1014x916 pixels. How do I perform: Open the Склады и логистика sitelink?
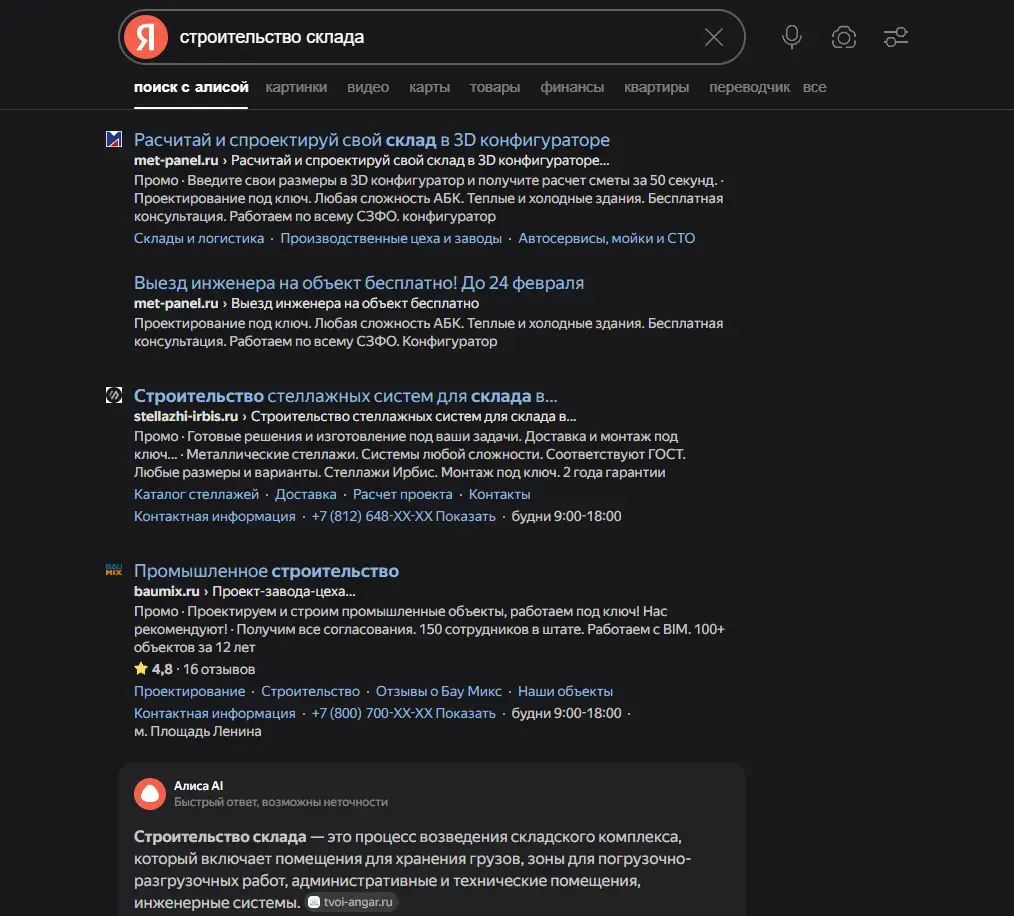[x=199, y=238]
